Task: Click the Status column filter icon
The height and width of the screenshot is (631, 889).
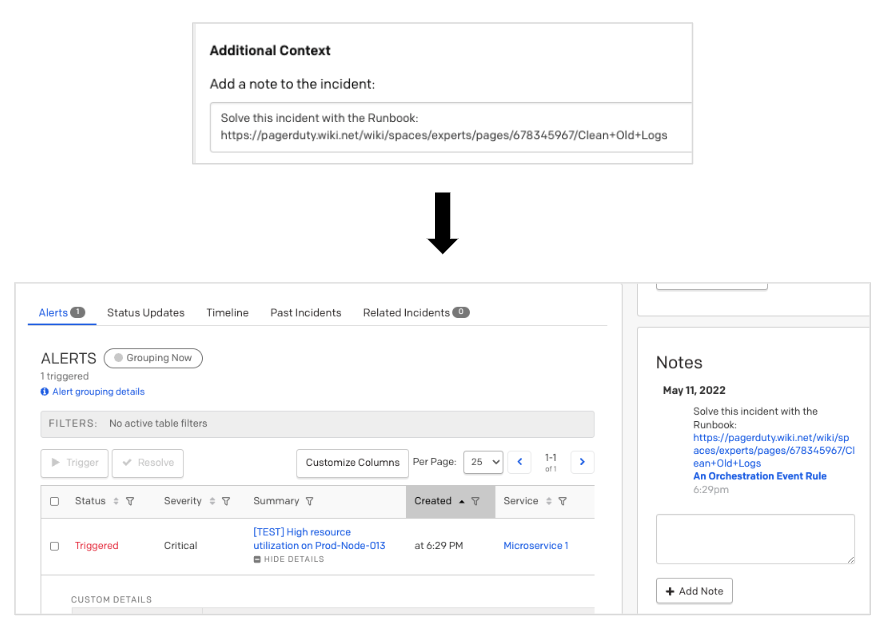Action: [x=130, y=501]
